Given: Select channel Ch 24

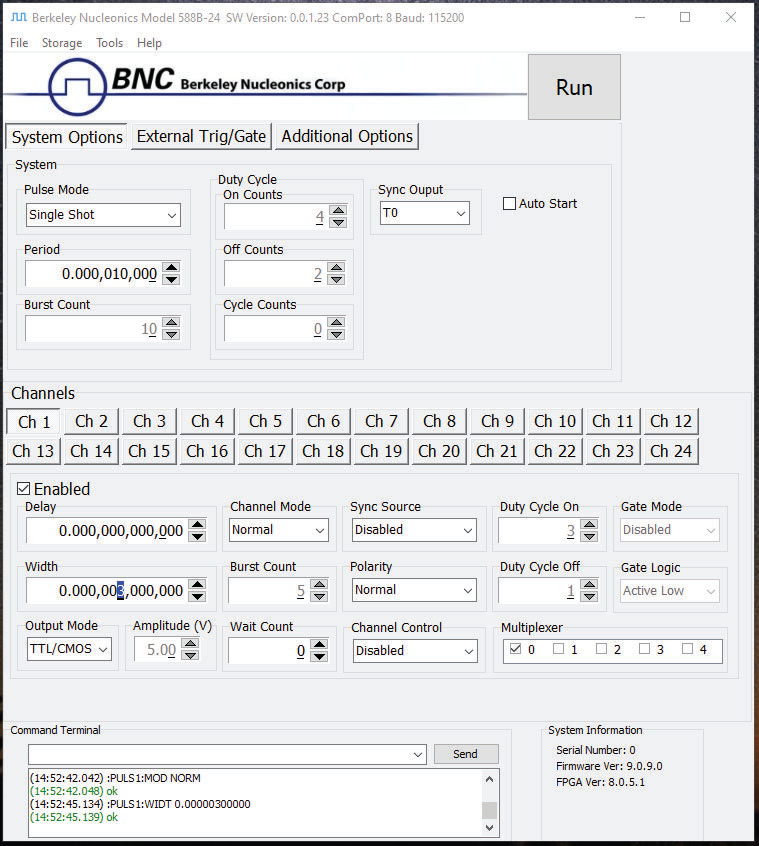Looking at the screenshot, I should point(671,451).
